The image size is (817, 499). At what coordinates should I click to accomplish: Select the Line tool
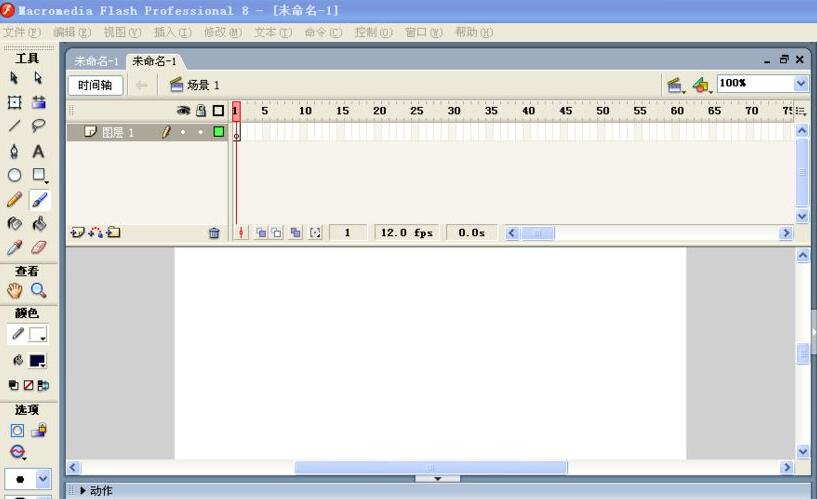coord(14,126)
